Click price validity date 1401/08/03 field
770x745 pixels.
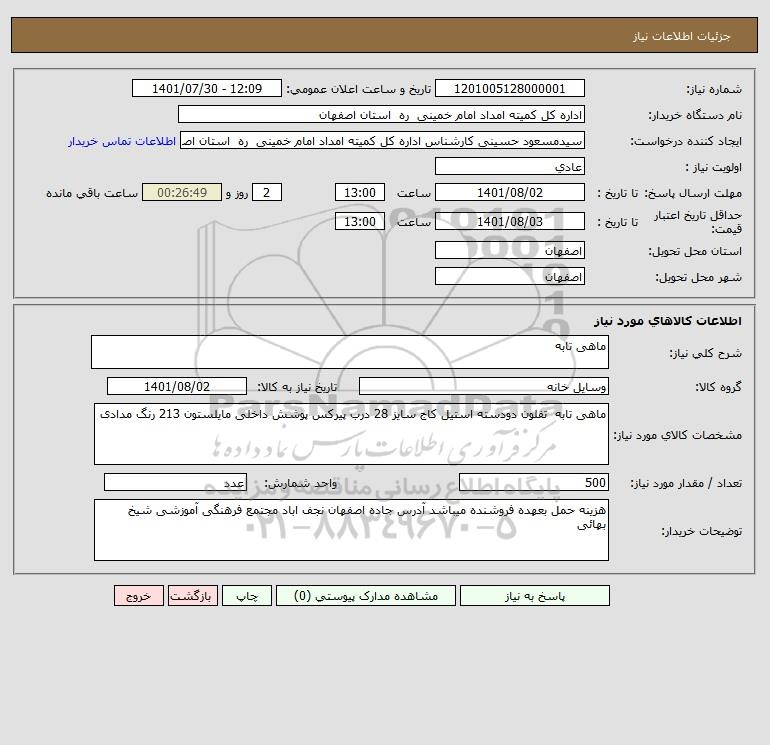[510, 221]
